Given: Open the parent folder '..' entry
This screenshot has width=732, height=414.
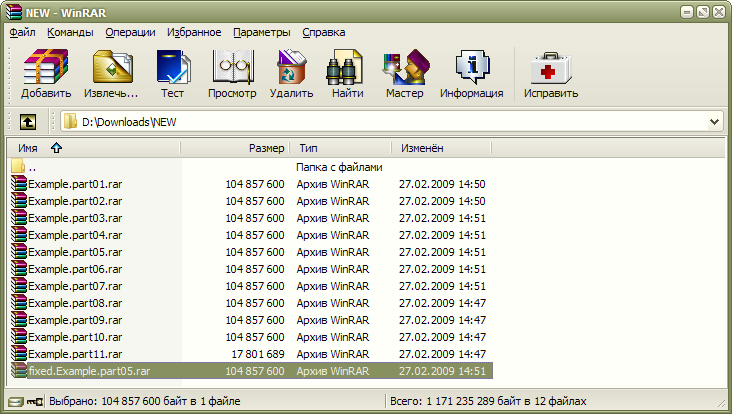Looking at the screenshot, I should pos(32,167).
